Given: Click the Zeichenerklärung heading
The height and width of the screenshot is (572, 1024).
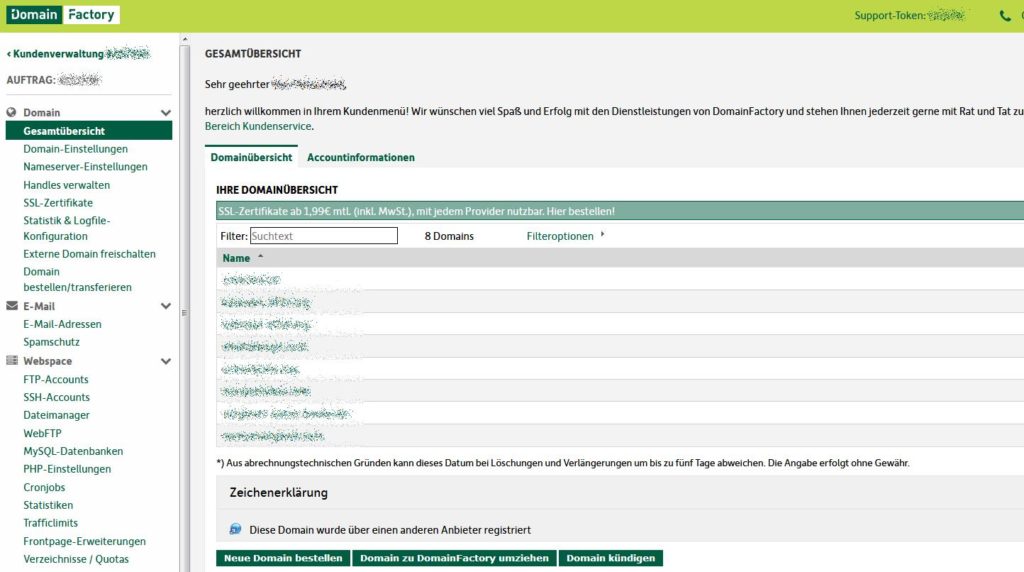Looking at the screenshot, I should [x=279, y=493].
